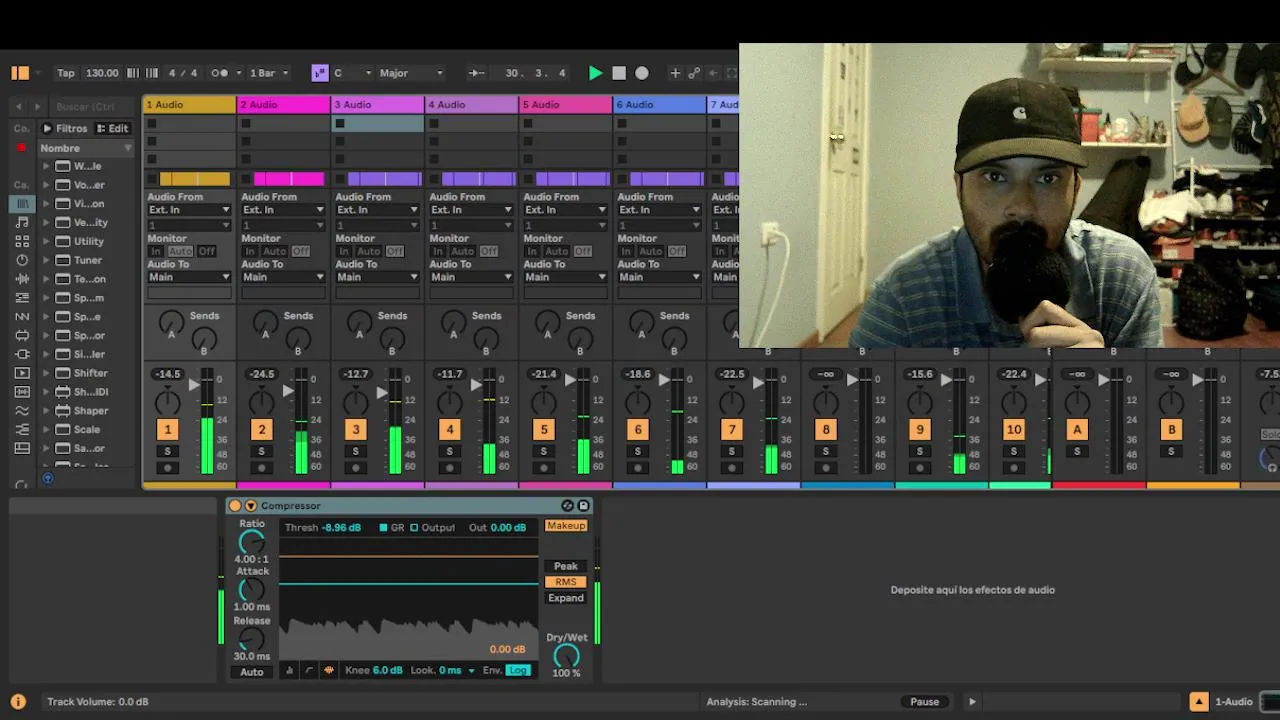Expand the Tuner device folder
This screenshot has width=1280, height=720.
(x=45, y=260)
